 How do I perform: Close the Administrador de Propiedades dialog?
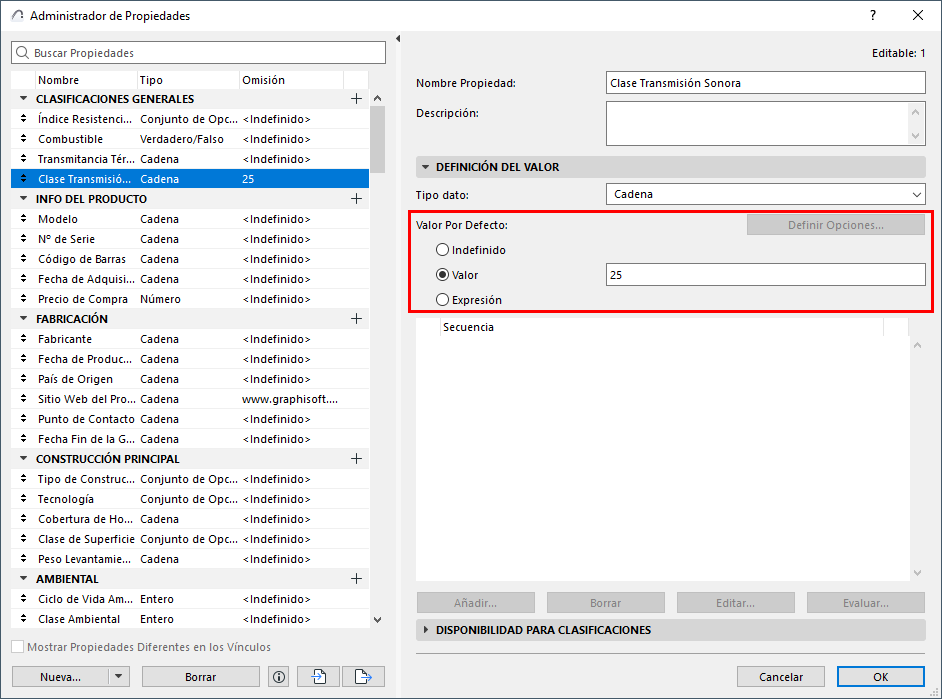point(918,16)
